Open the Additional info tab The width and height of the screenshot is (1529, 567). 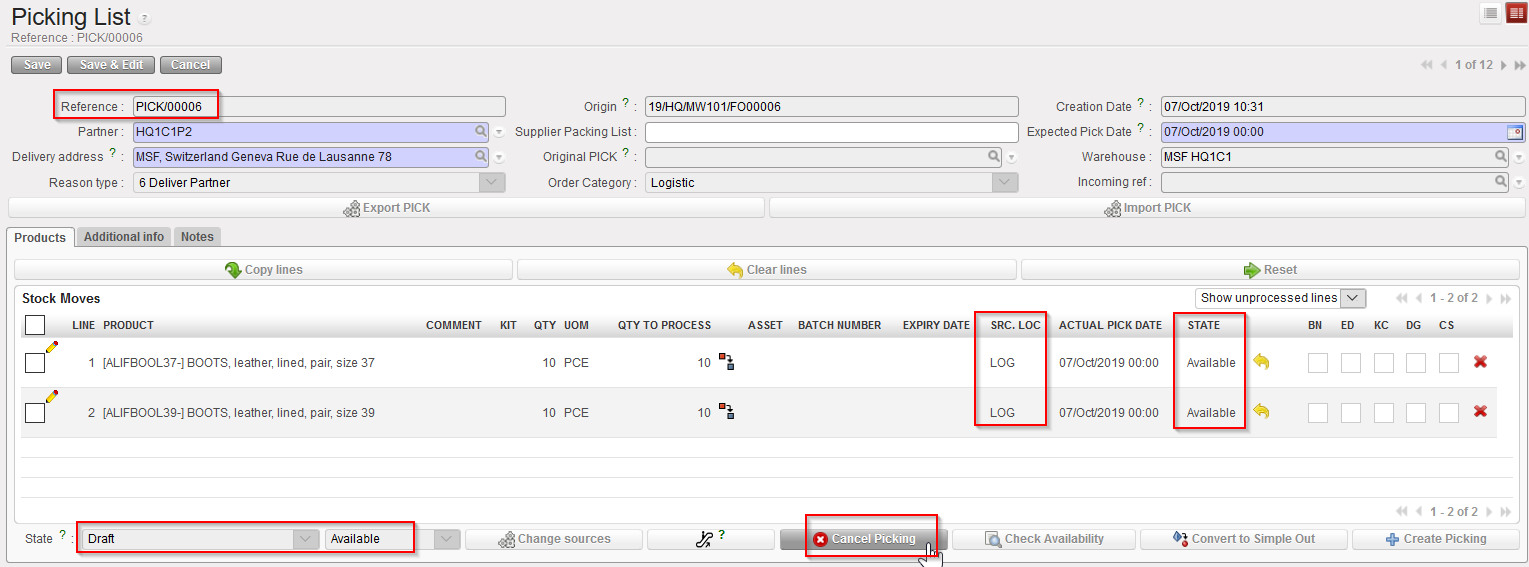[124, 237]
